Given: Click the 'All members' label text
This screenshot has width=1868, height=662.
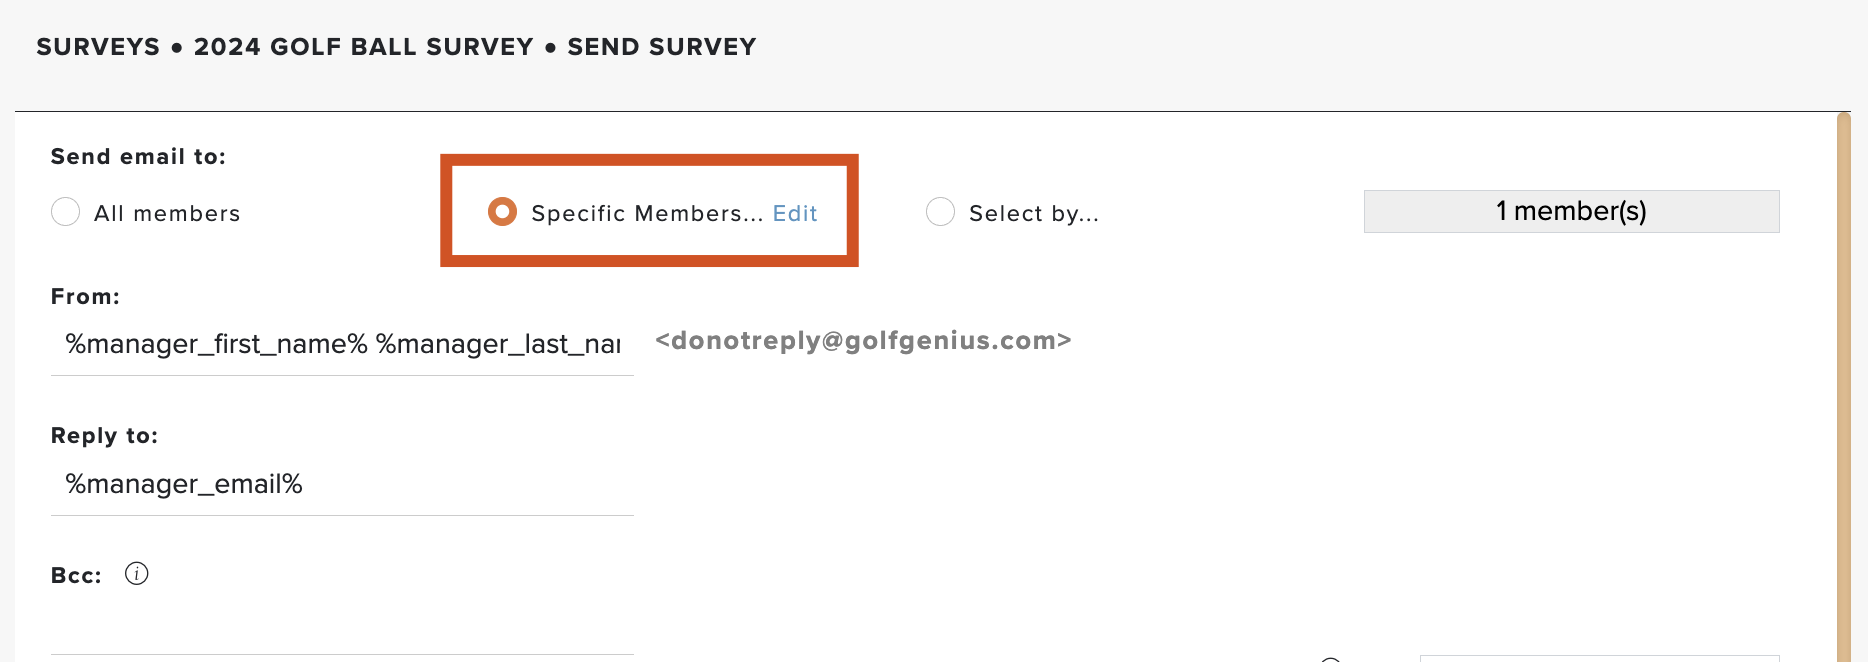Looking at the screenshot, I should (167, 213).
